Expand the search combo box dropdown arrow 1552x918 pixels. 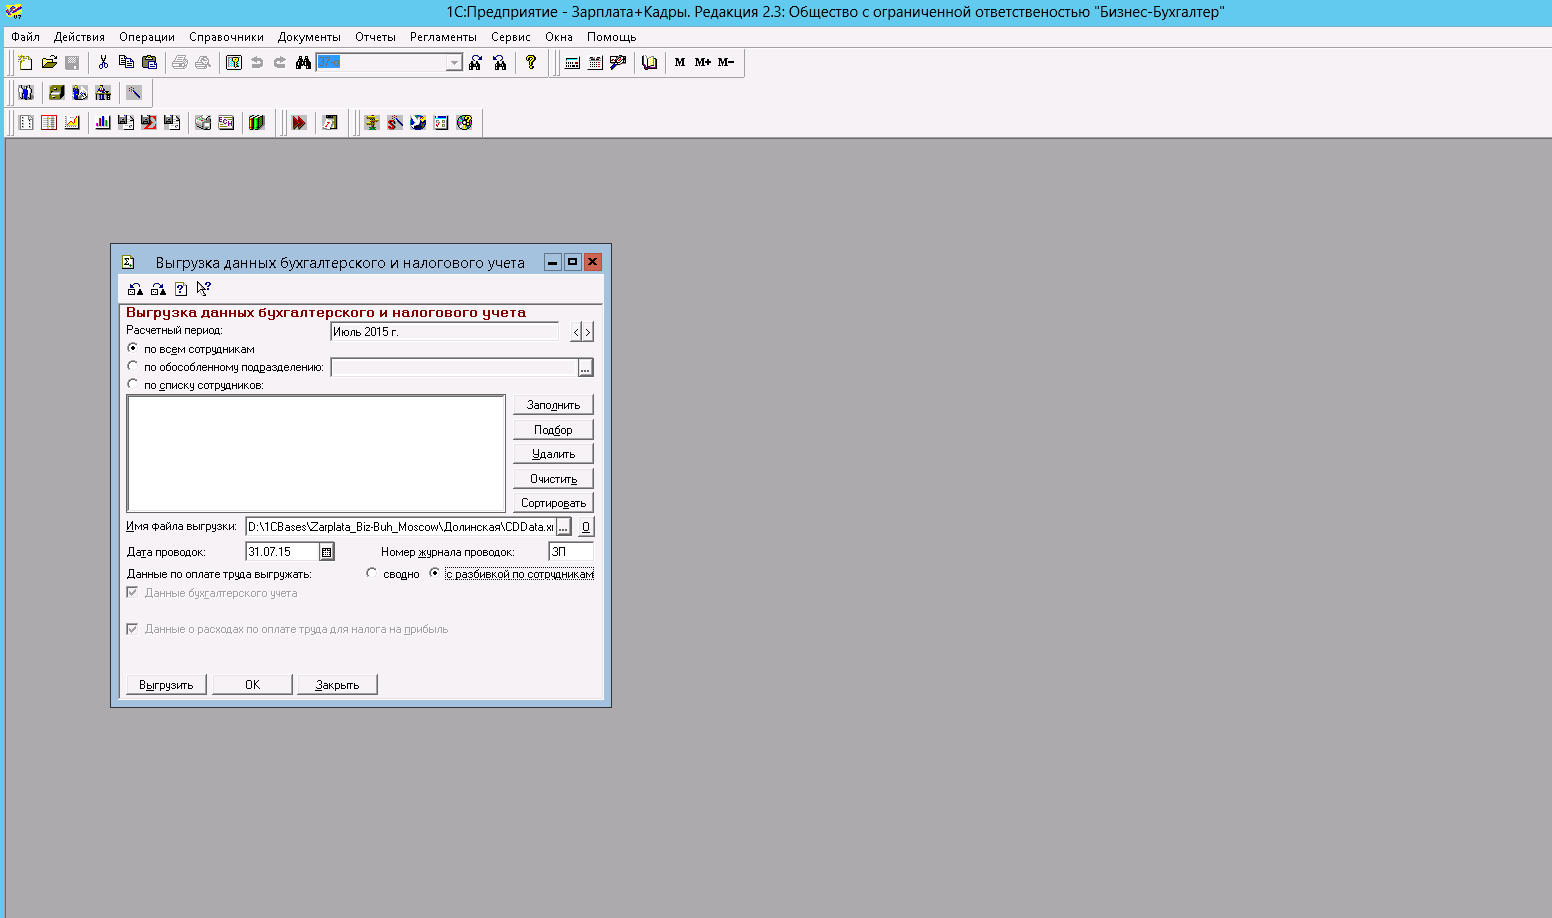click(454, 62)
